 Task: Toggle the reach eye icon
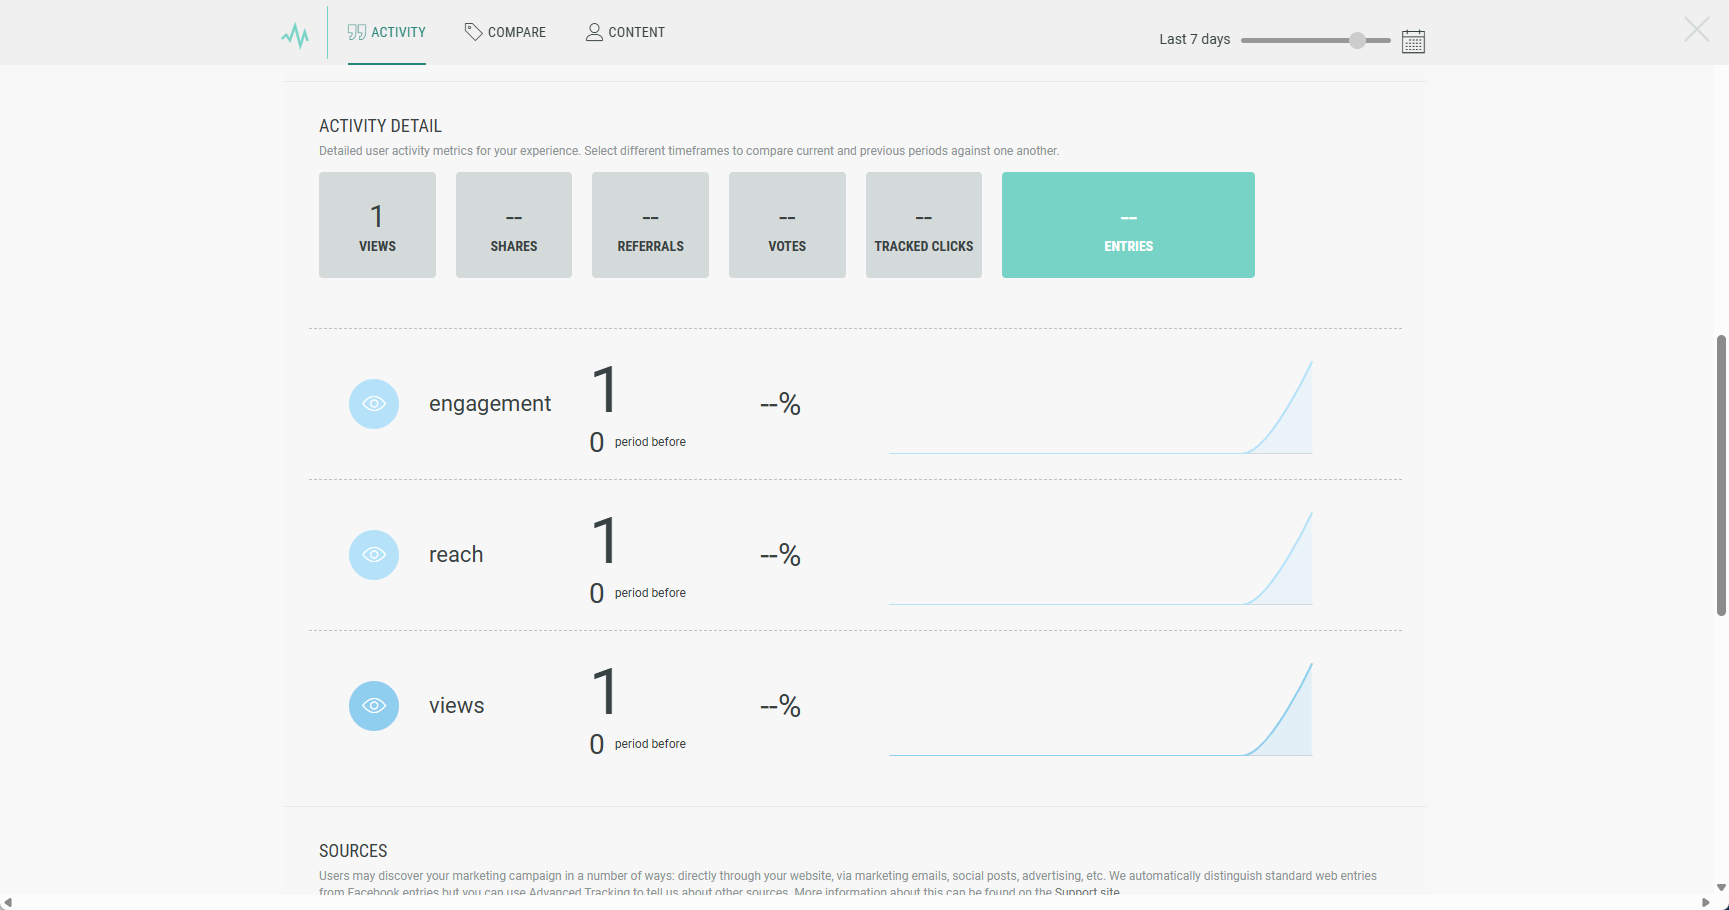374,555
